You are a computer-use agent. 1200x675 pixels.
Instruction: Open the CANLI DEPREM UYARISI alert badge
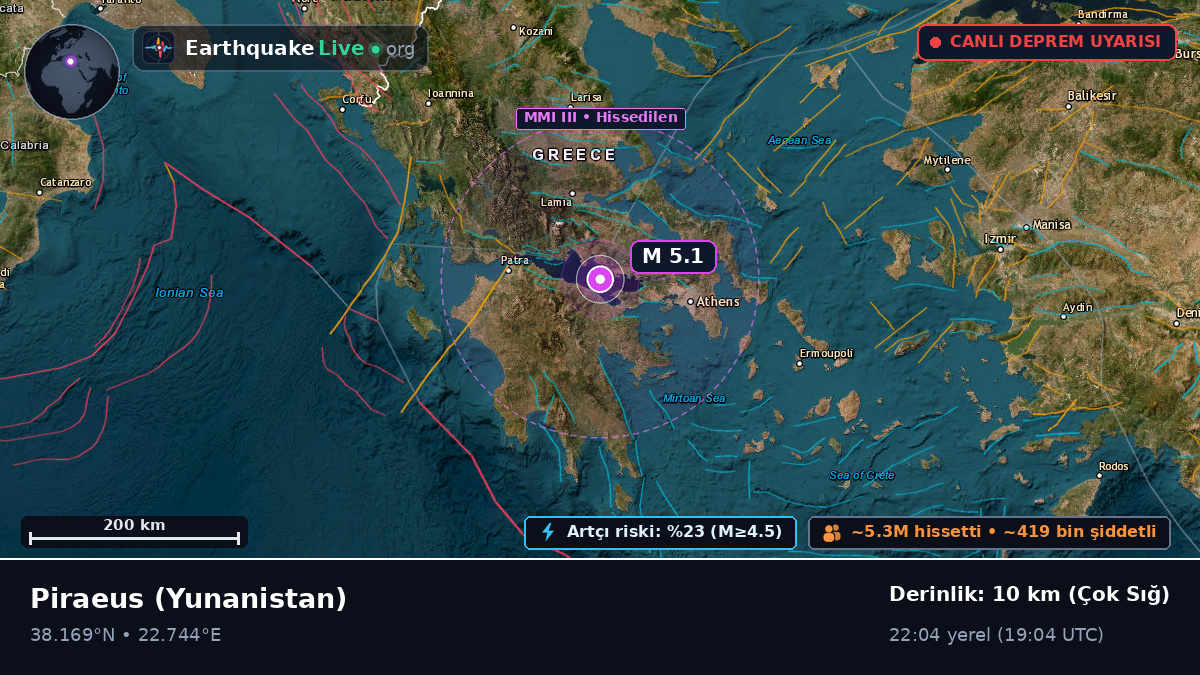(1046, 42)
